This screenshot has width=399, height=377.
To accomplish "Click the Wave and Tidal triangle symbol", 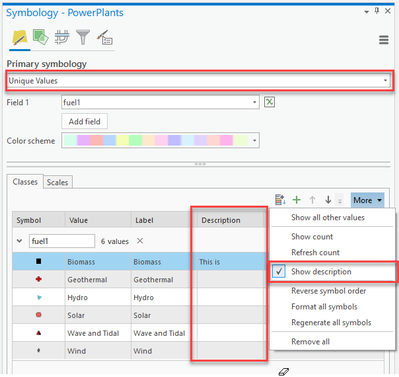I will click(x=39, y=333).
